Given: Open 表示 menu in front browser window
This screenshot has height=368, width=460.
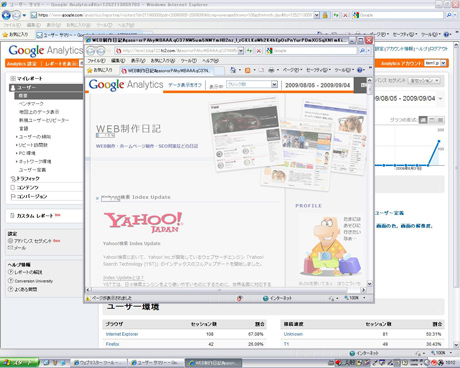Looking at the screenshot, I should (x=138, y=61).
